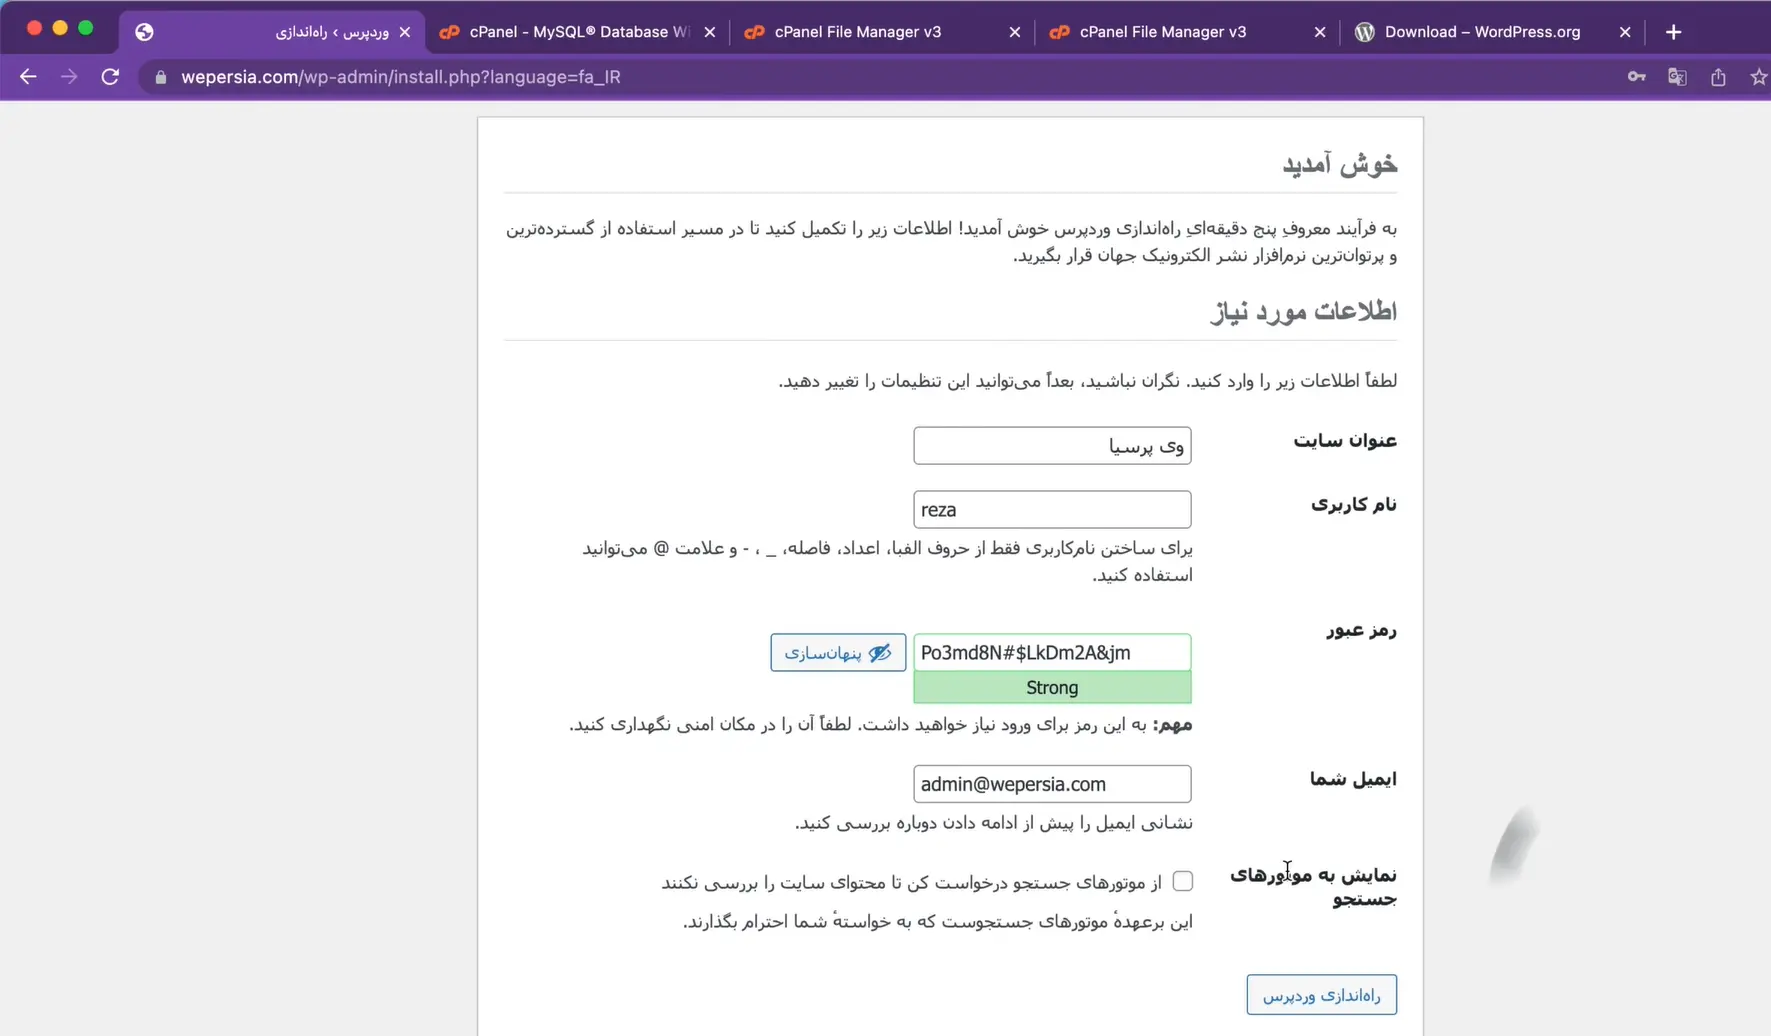
Task: Click the Strong password strength indicator
Action: (1052, 688)
